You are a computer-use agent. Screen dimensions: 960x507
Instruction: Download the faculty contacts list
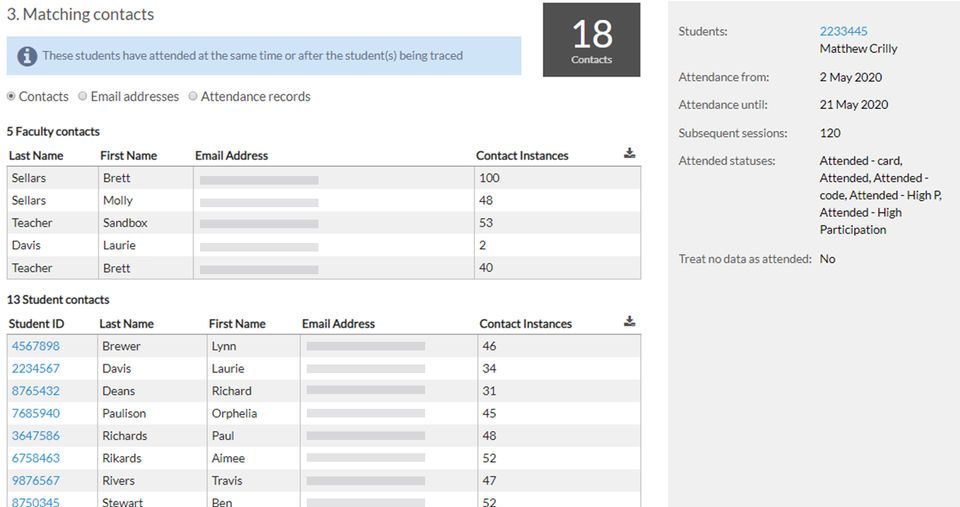(629, 154)
